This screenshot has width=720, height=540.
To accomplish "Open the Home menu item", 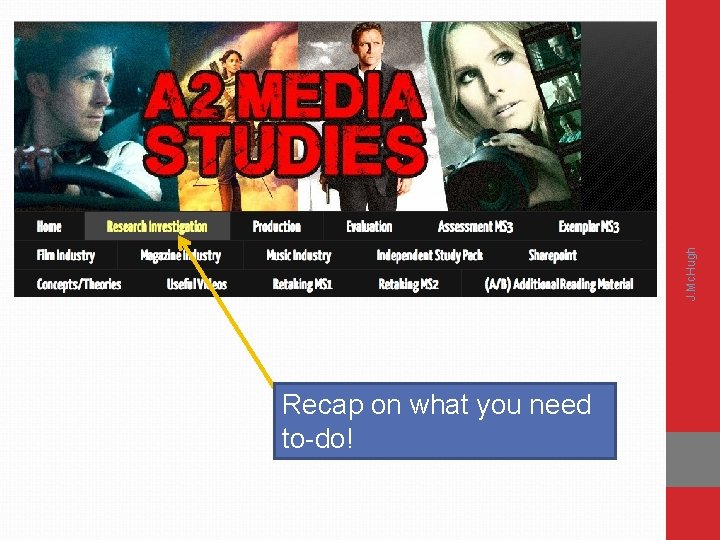I will point(49,226).
